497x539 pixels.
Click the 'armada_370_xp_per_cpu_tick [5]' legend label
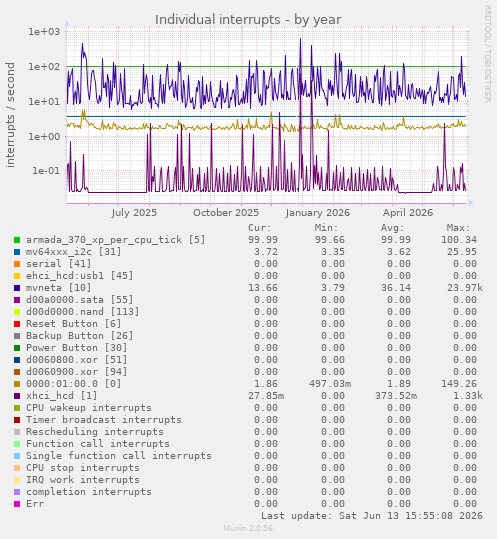tap(115, 240)
